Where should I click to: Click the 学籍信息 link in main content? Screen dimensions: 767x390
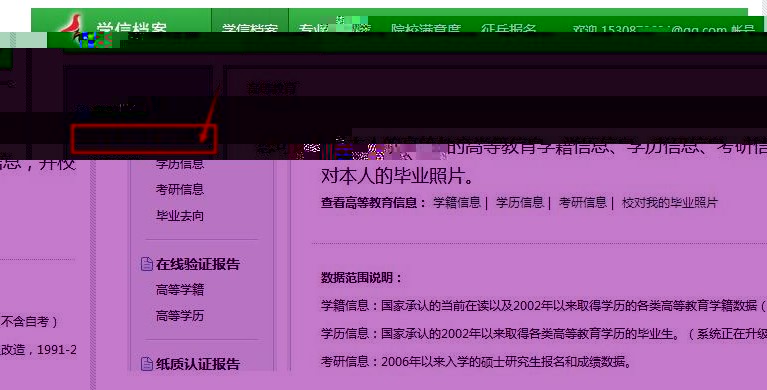[457, 203]
